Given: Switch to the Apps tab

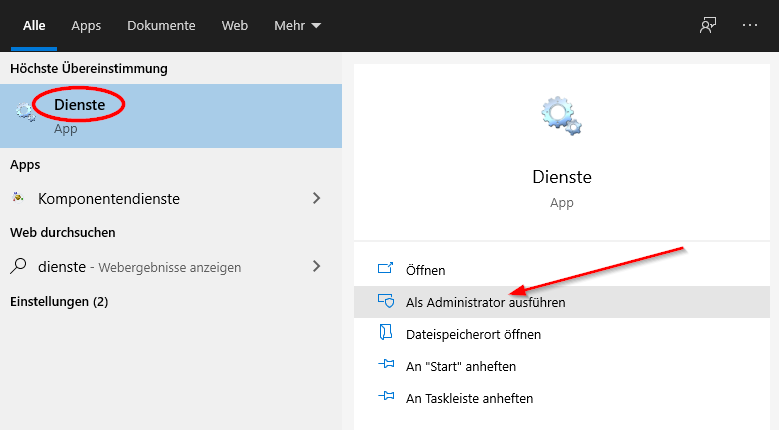Looking at the screenshot, I should [x=86, y=25].
